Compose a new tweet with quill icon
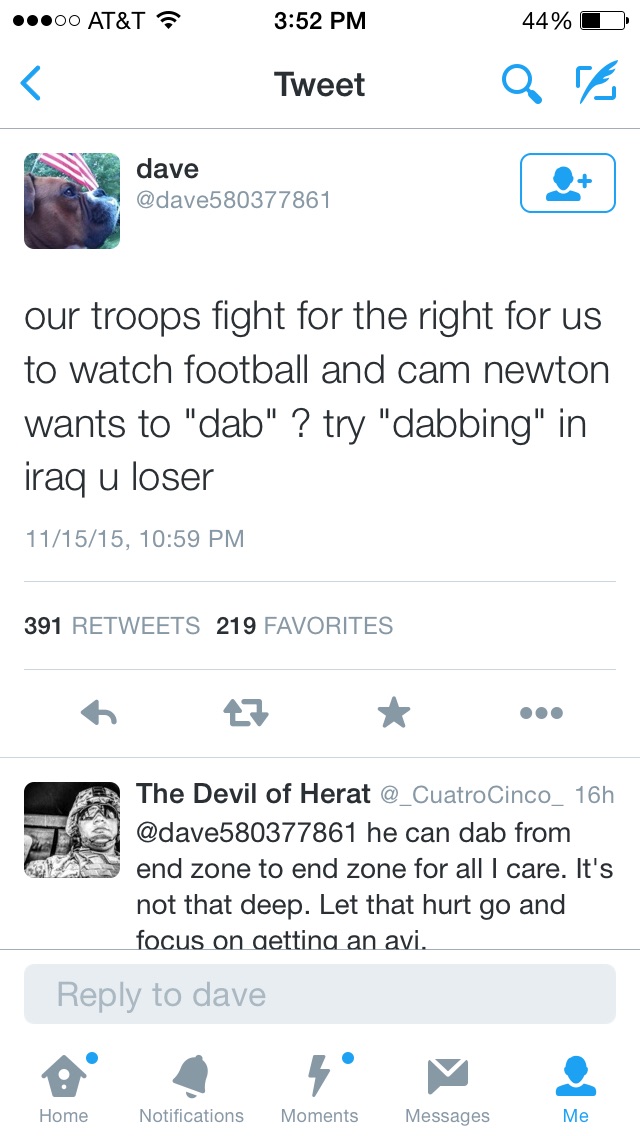640x1136 pixels. tap(597, 81)
